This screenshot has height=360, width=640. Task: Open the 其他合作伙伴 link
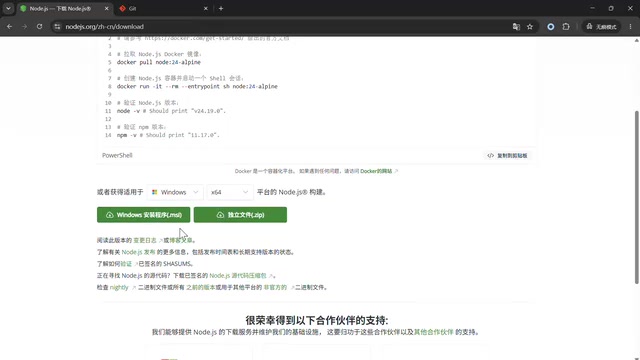point(433,332)
